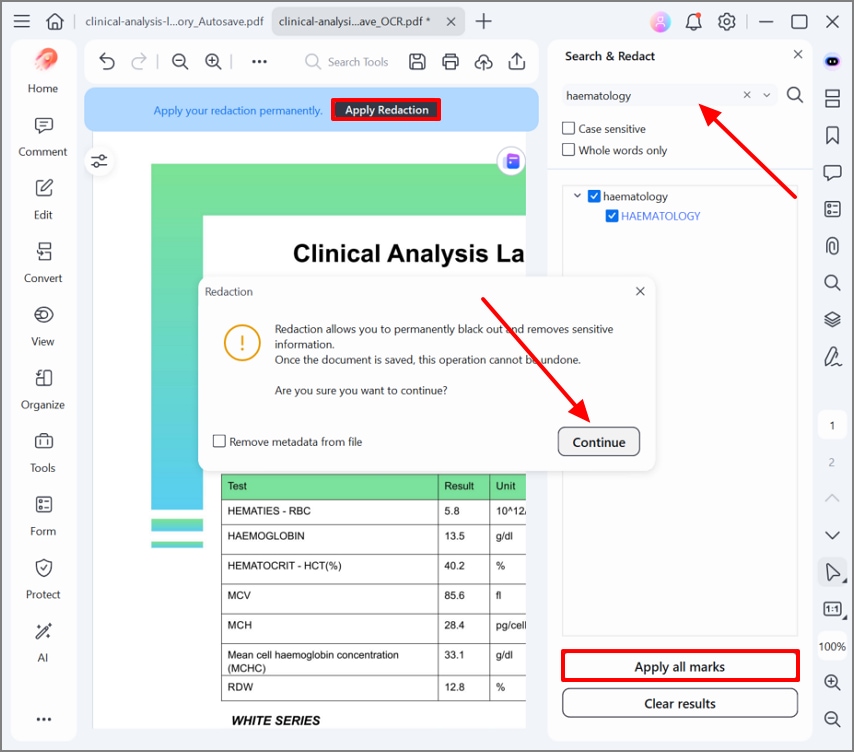Print the document
The height and width of the screenshot is (752, 854).
click(x=450, y=62)
